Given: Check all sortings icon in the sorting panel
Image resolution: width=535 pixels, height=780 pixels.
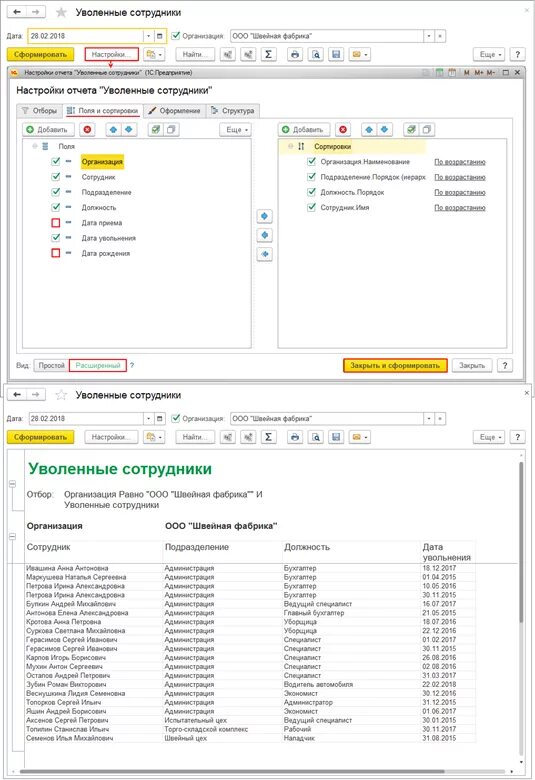Looking at the screenshot, I should point(411,129).
